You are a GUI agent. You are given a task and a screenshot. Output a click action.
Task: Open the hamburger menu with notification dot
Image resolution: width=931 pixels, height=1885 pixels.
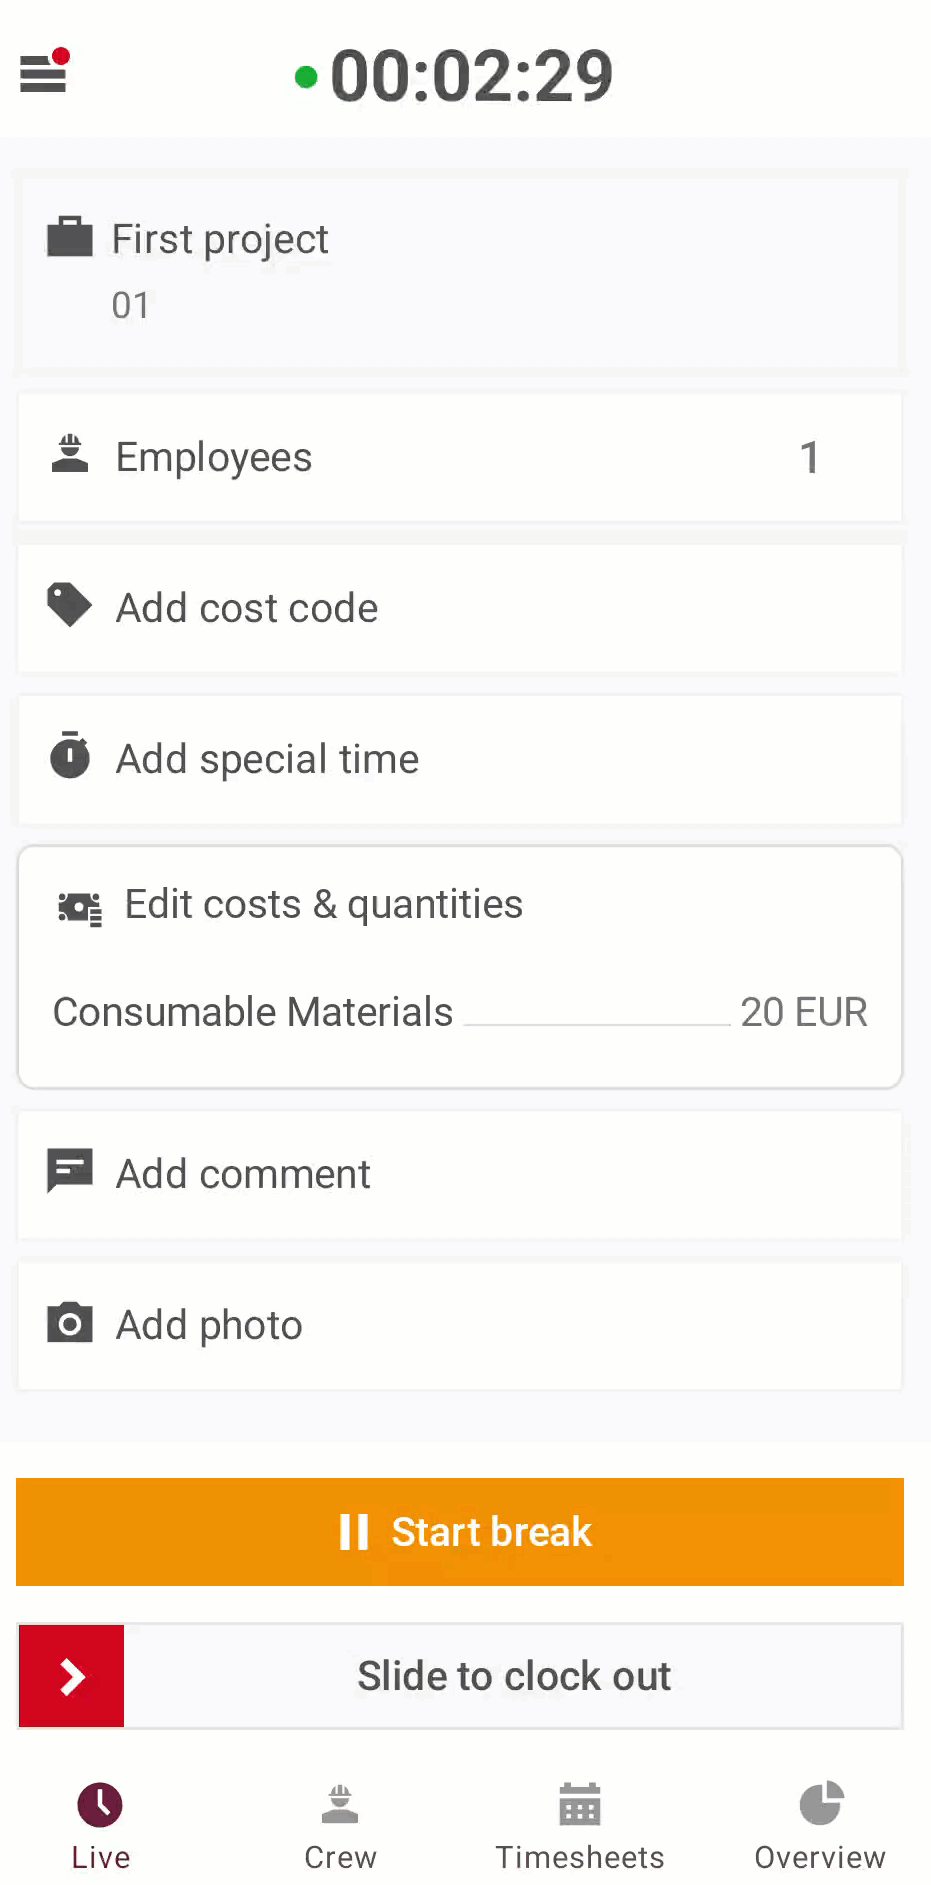44,72
